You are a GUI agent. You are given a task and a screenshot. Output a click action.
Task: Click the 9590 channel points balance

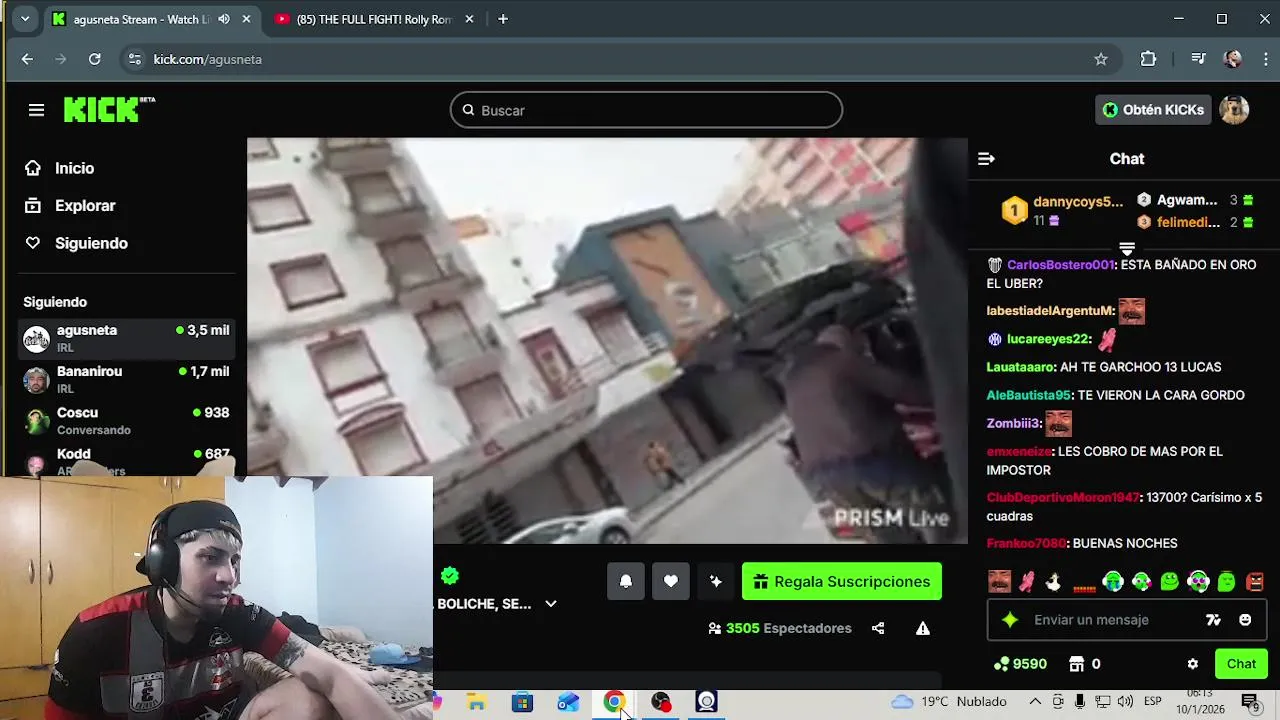click(x=1020, y=664)
